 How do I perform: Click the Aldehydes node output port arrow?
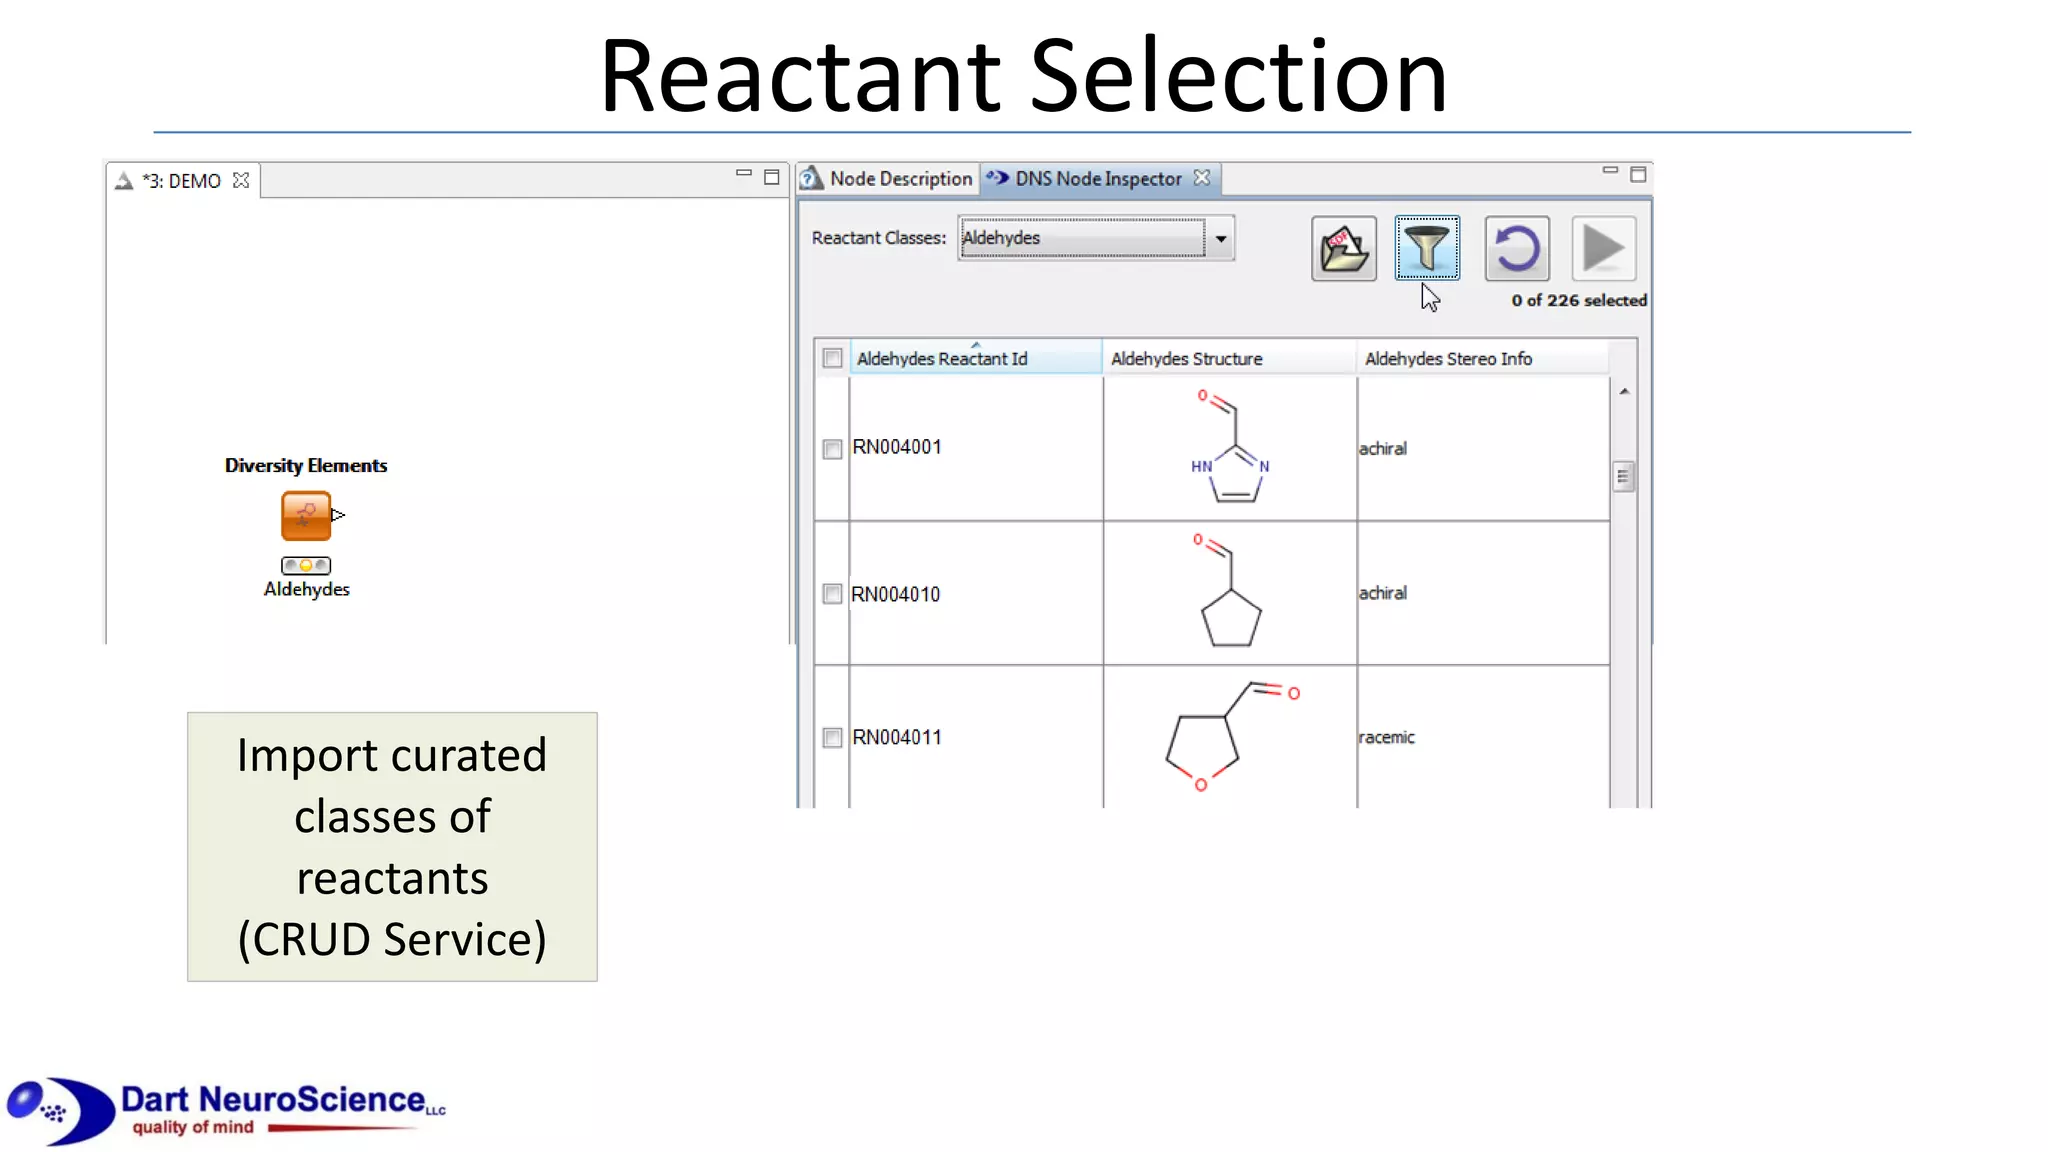coord(338,515)
